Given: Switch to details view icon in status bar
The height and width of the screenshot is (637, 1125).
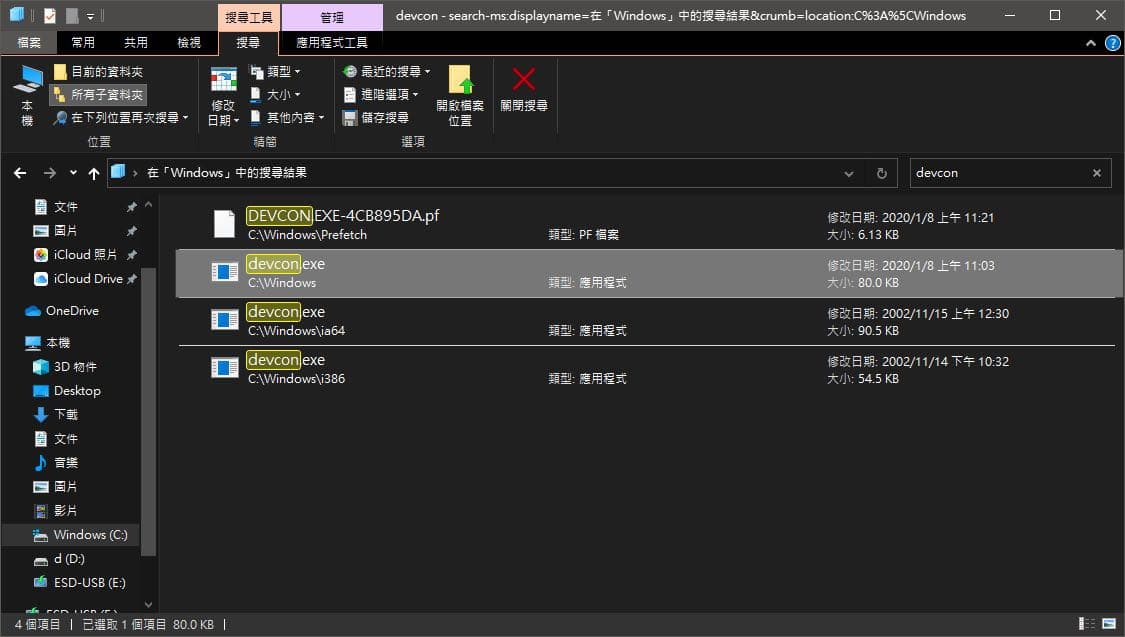Looking at the screenshot, I should coord(1087,624).
